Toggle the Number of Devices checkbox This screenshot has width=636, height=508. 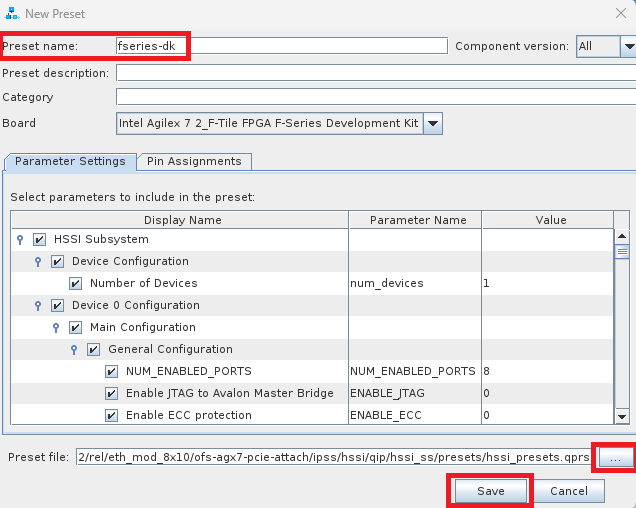point(75,283)
